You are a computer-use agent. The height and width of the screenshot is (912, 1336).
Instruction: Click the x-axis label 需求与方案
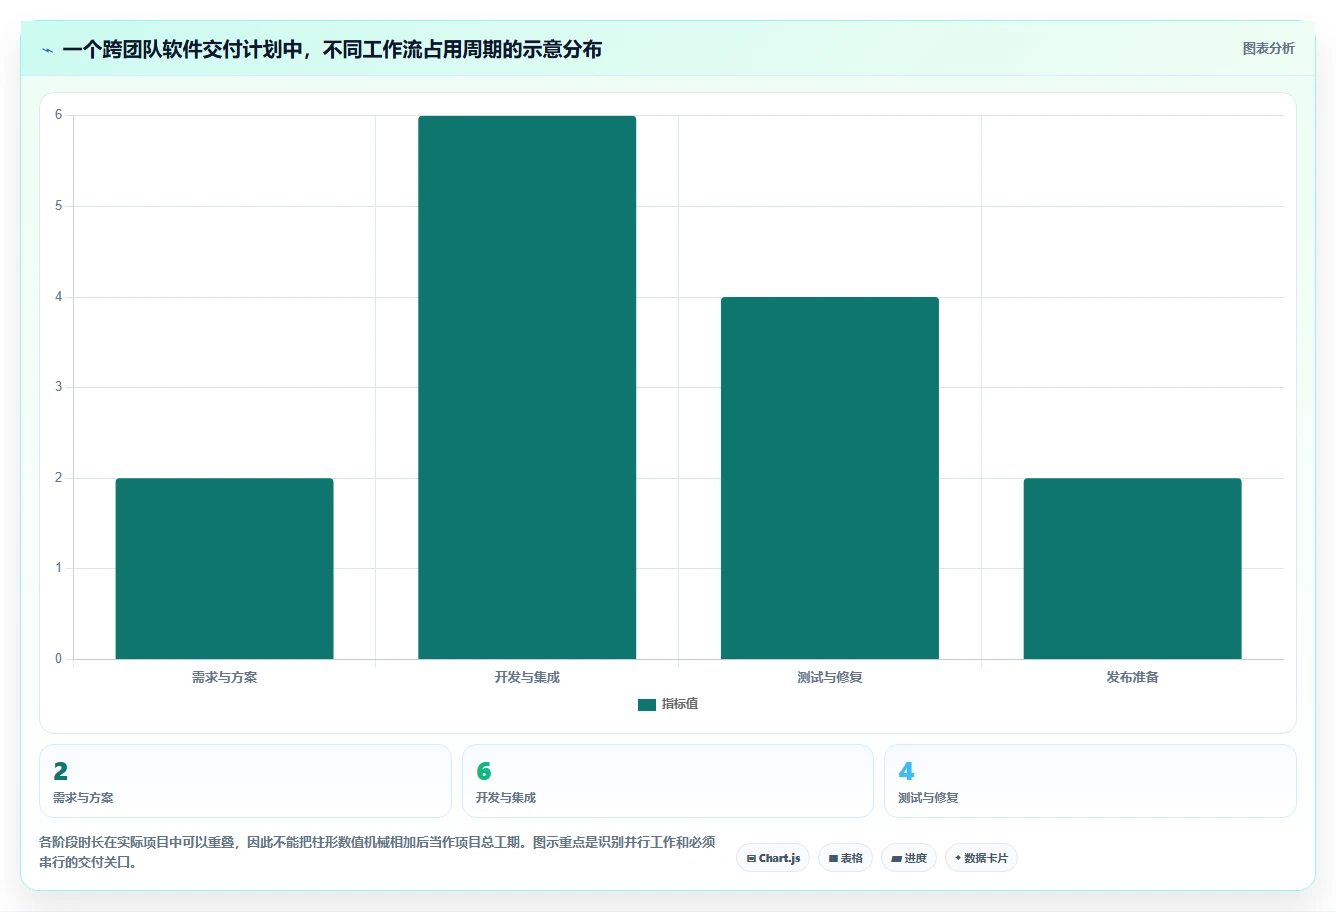click(225, 678)
